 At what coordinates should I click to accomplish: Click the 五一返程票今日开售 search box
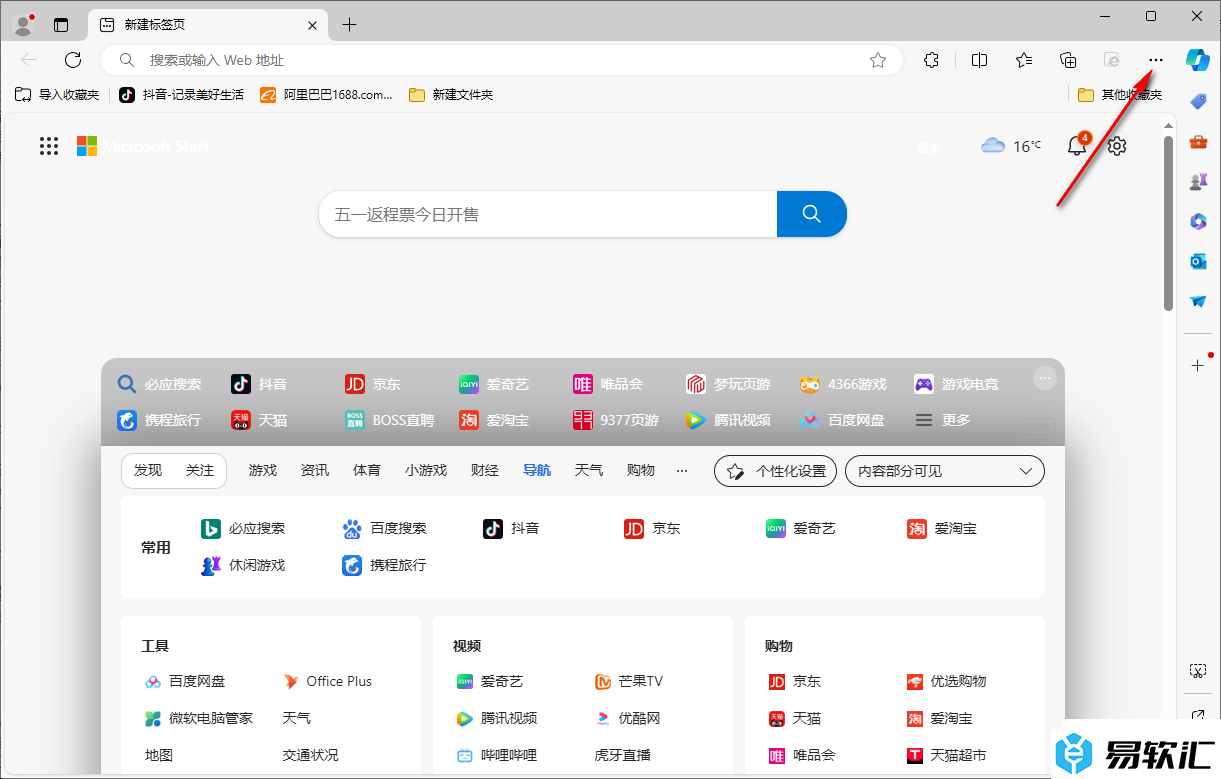coord(548,214)
